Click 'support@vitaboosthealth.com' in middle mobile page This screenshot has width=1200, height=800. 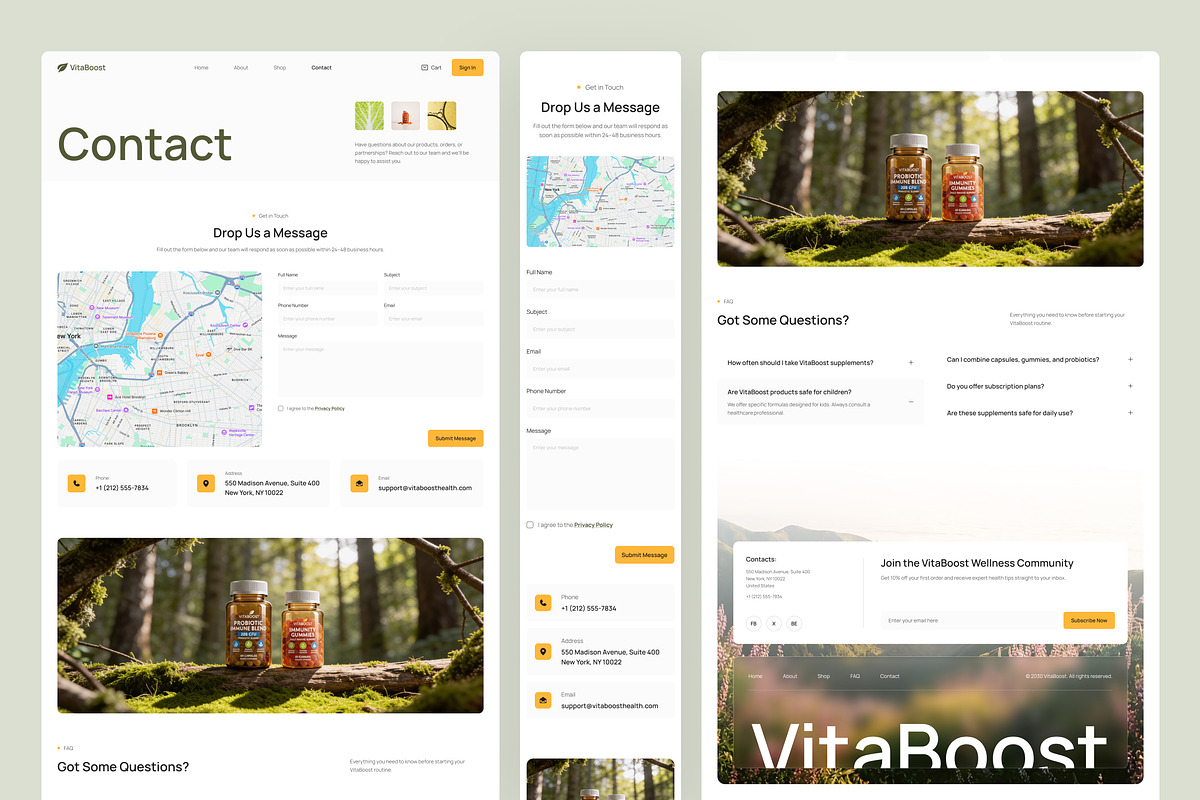tap(609, 705)
